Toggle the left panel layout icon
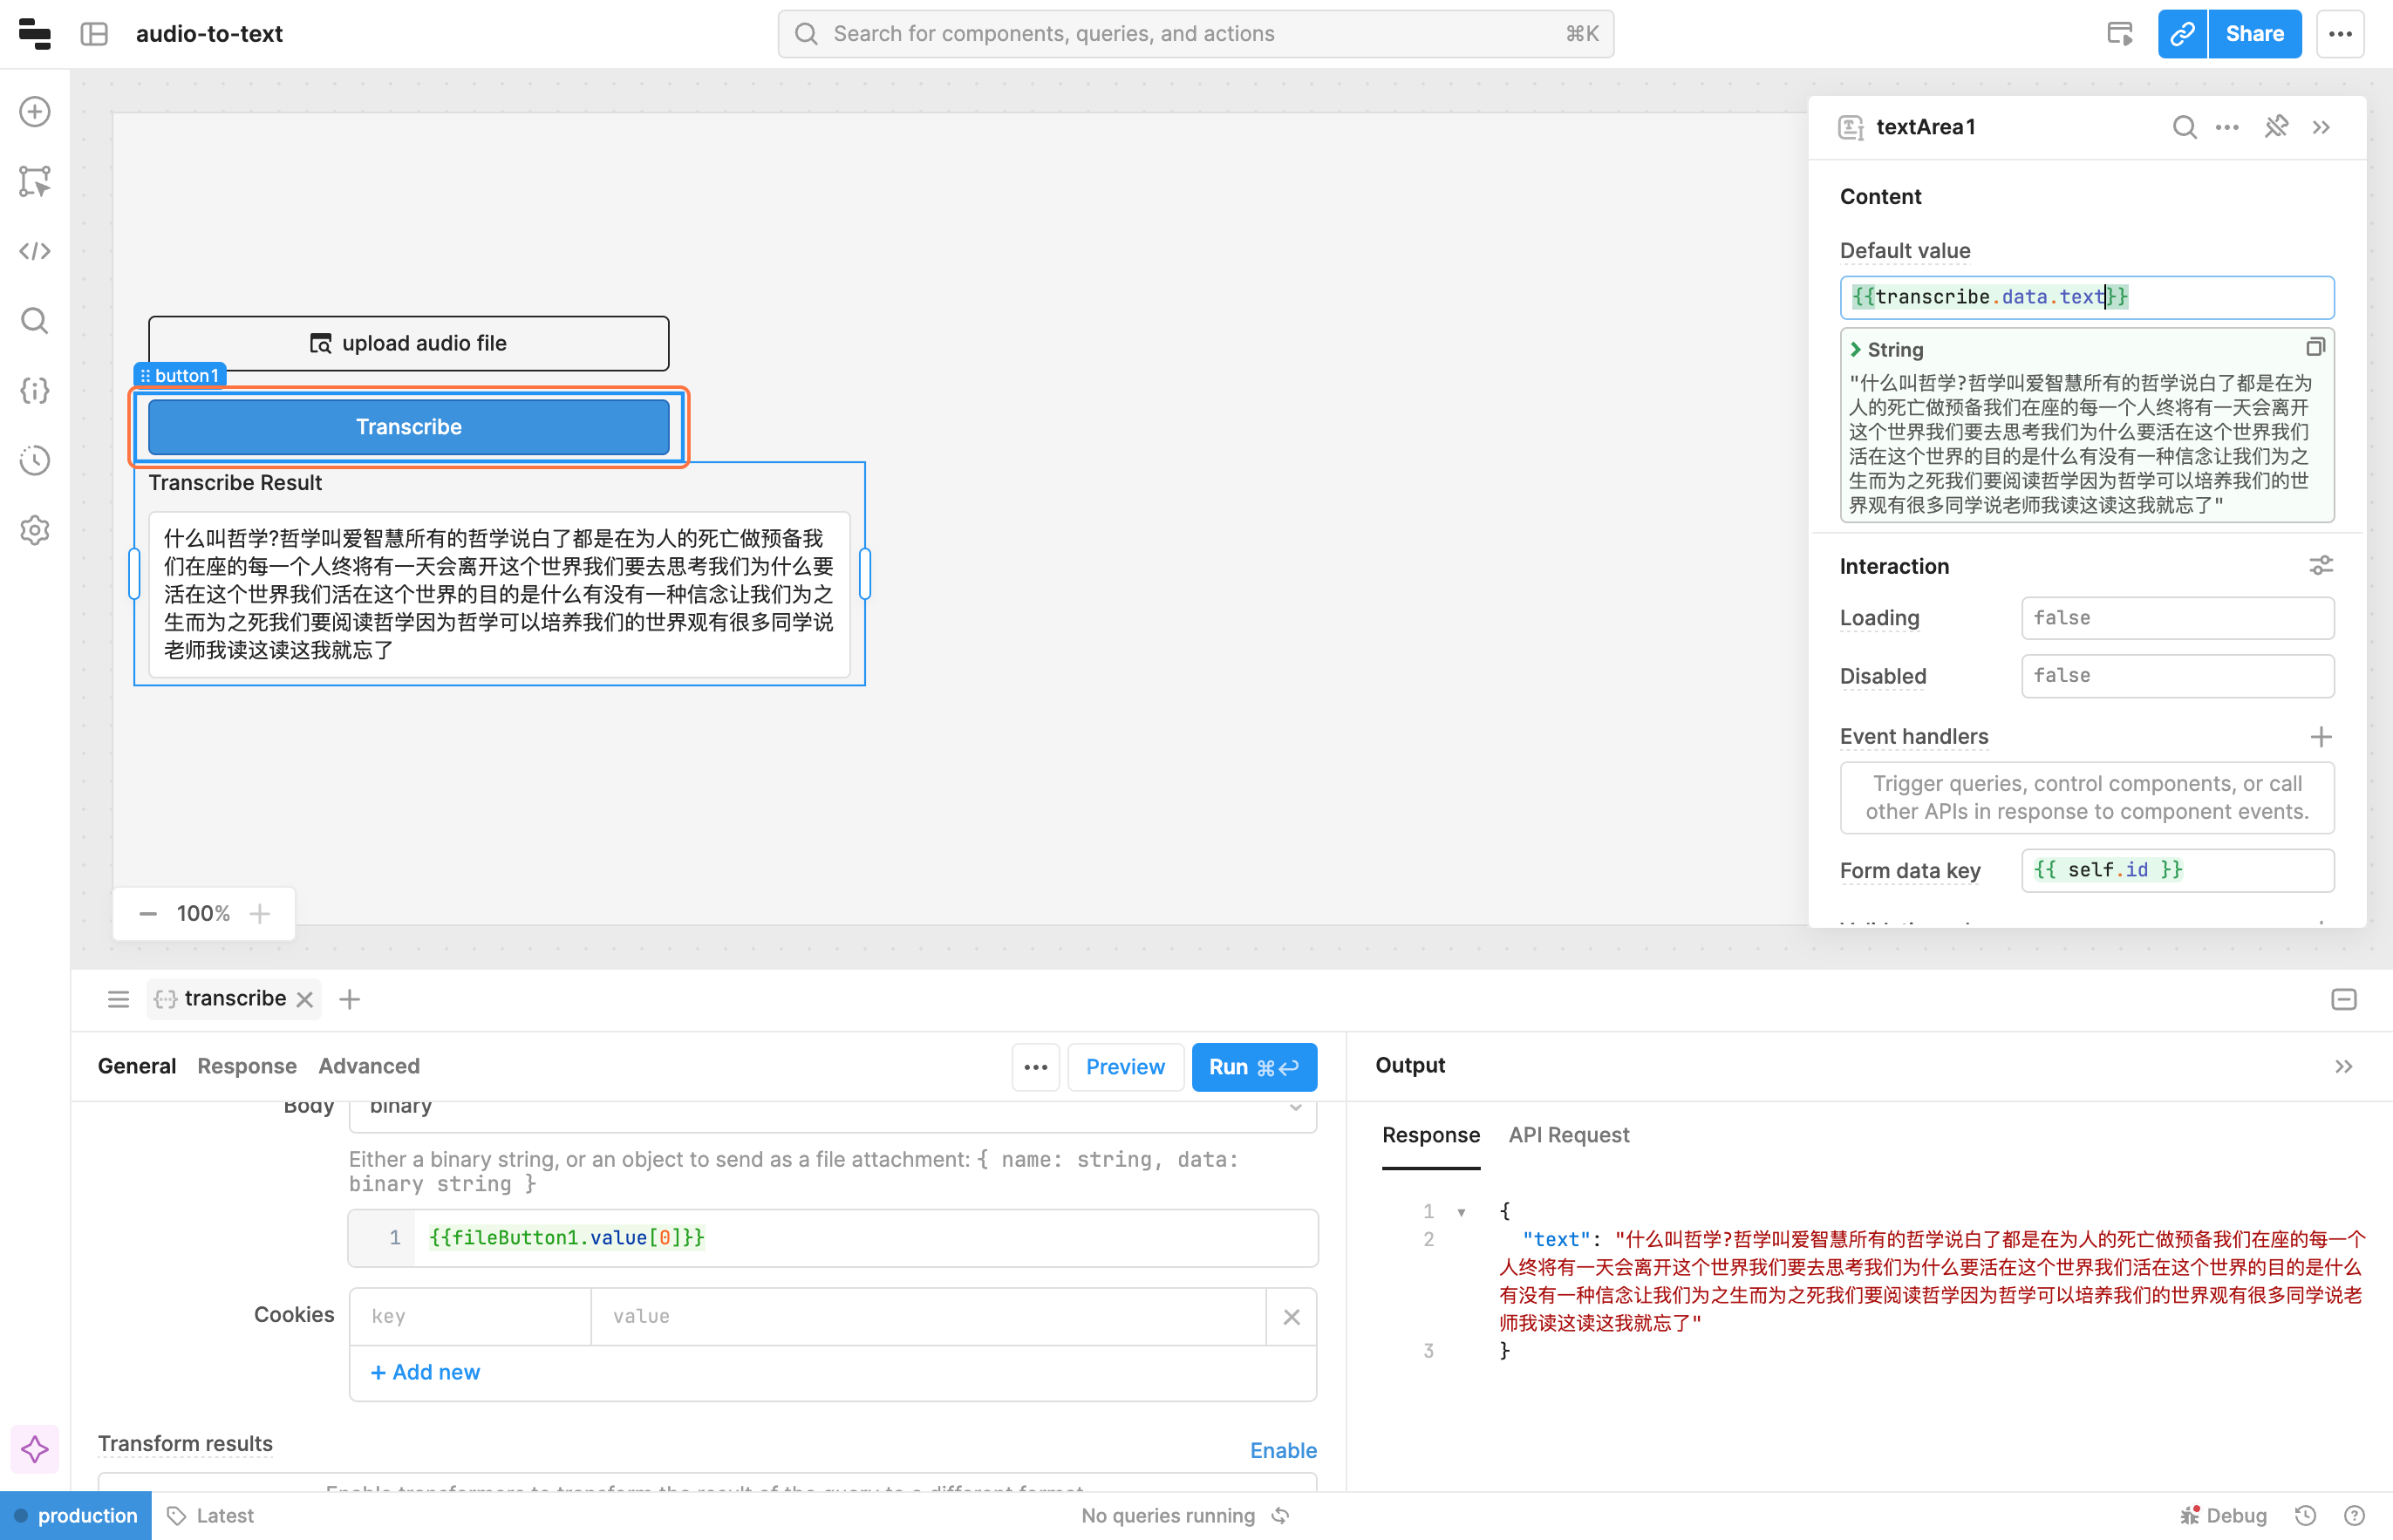 pos(94,34)
